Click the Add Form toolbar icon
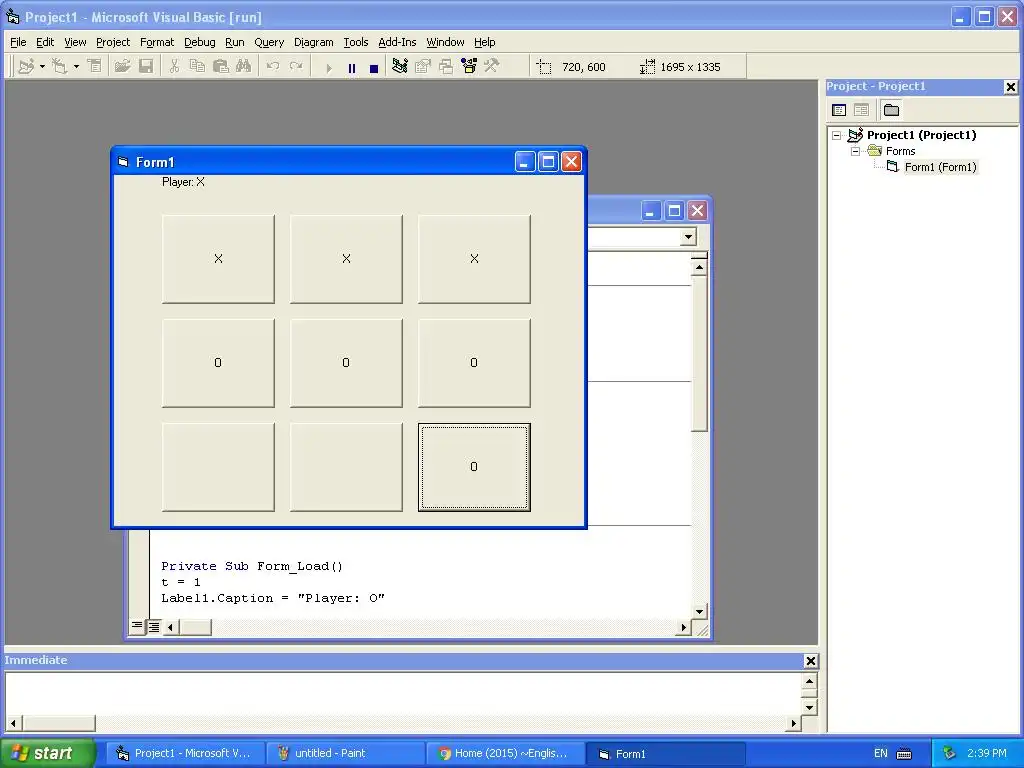The width and height of the screenshot is (1024, 768). [x=59, y=67]
